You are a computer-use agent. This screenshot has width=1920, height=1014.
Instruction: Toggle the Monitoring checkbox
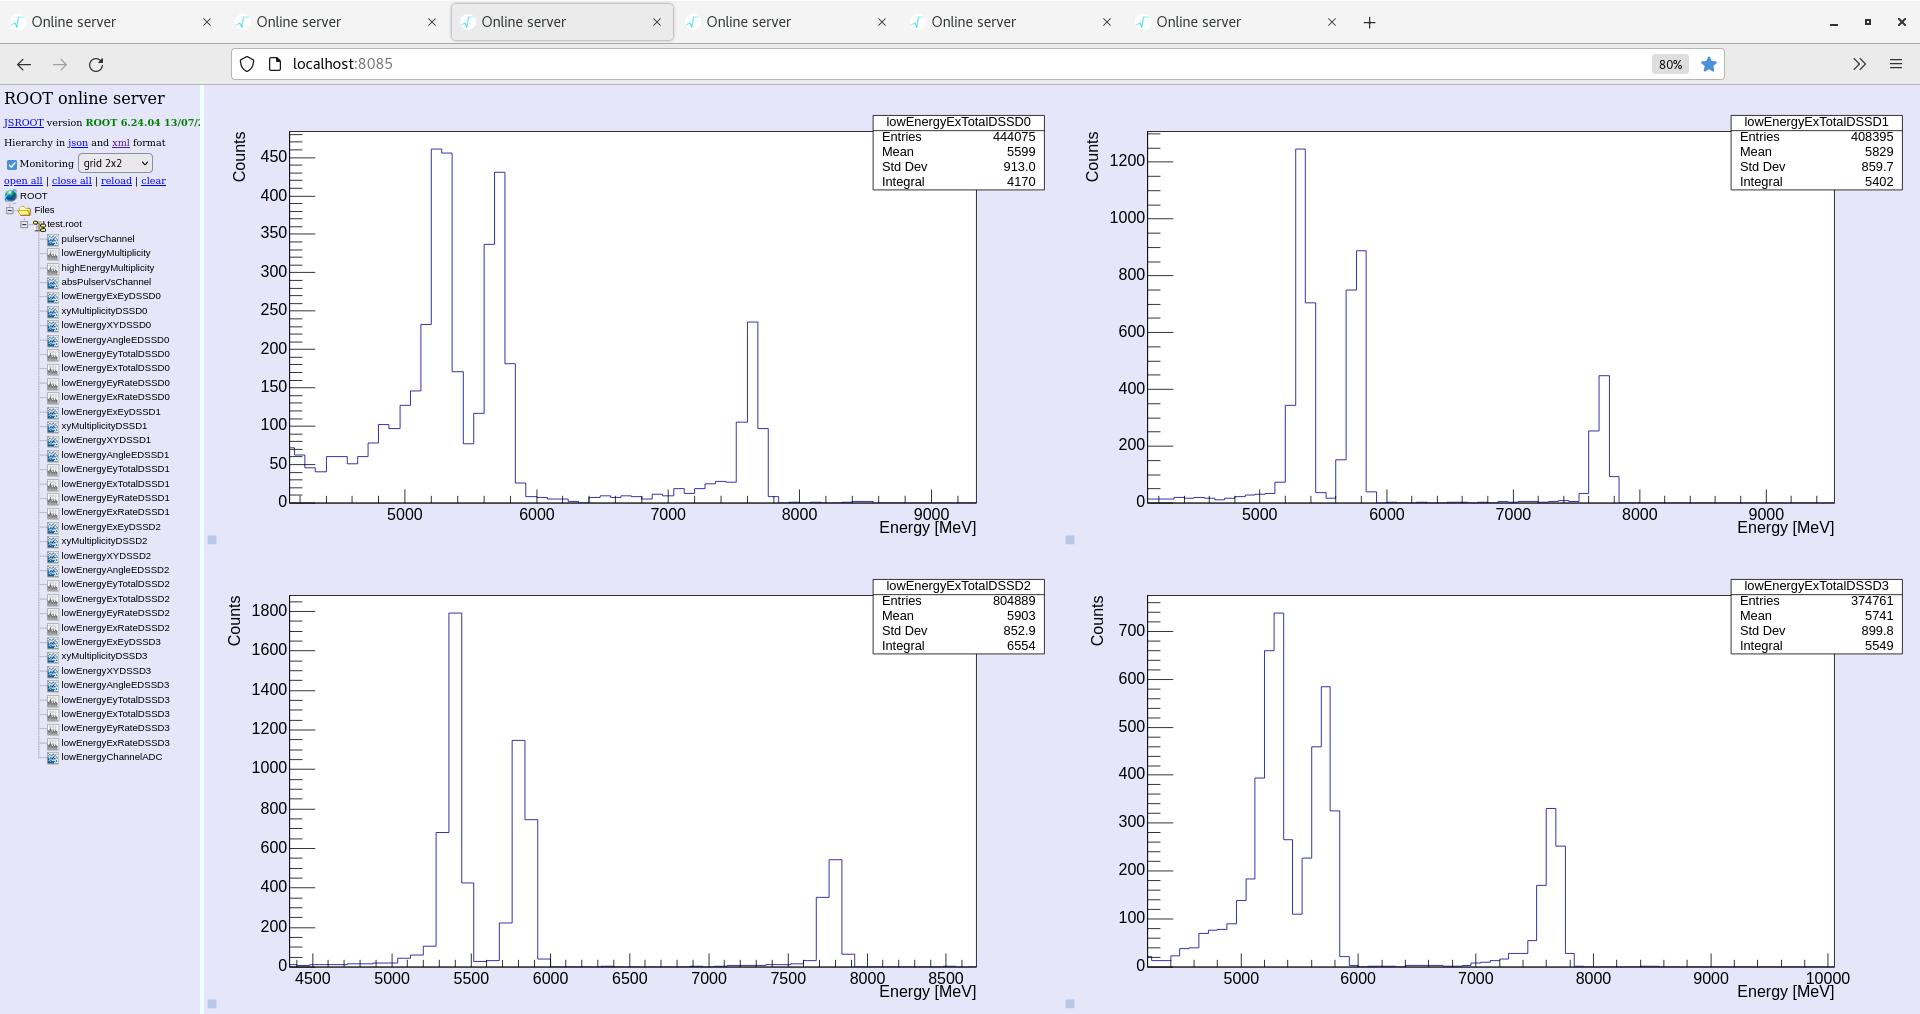[x=12, y=164]
